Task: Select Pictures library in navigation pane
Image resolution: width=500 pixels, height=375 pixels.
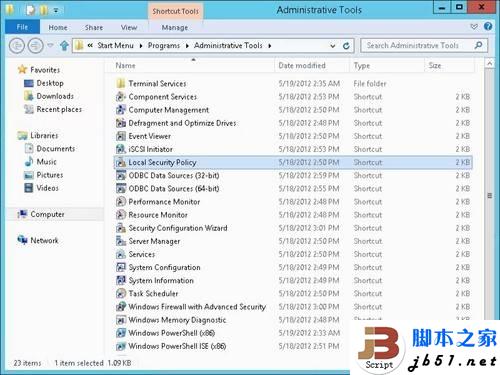Action: tap(50, 175)
